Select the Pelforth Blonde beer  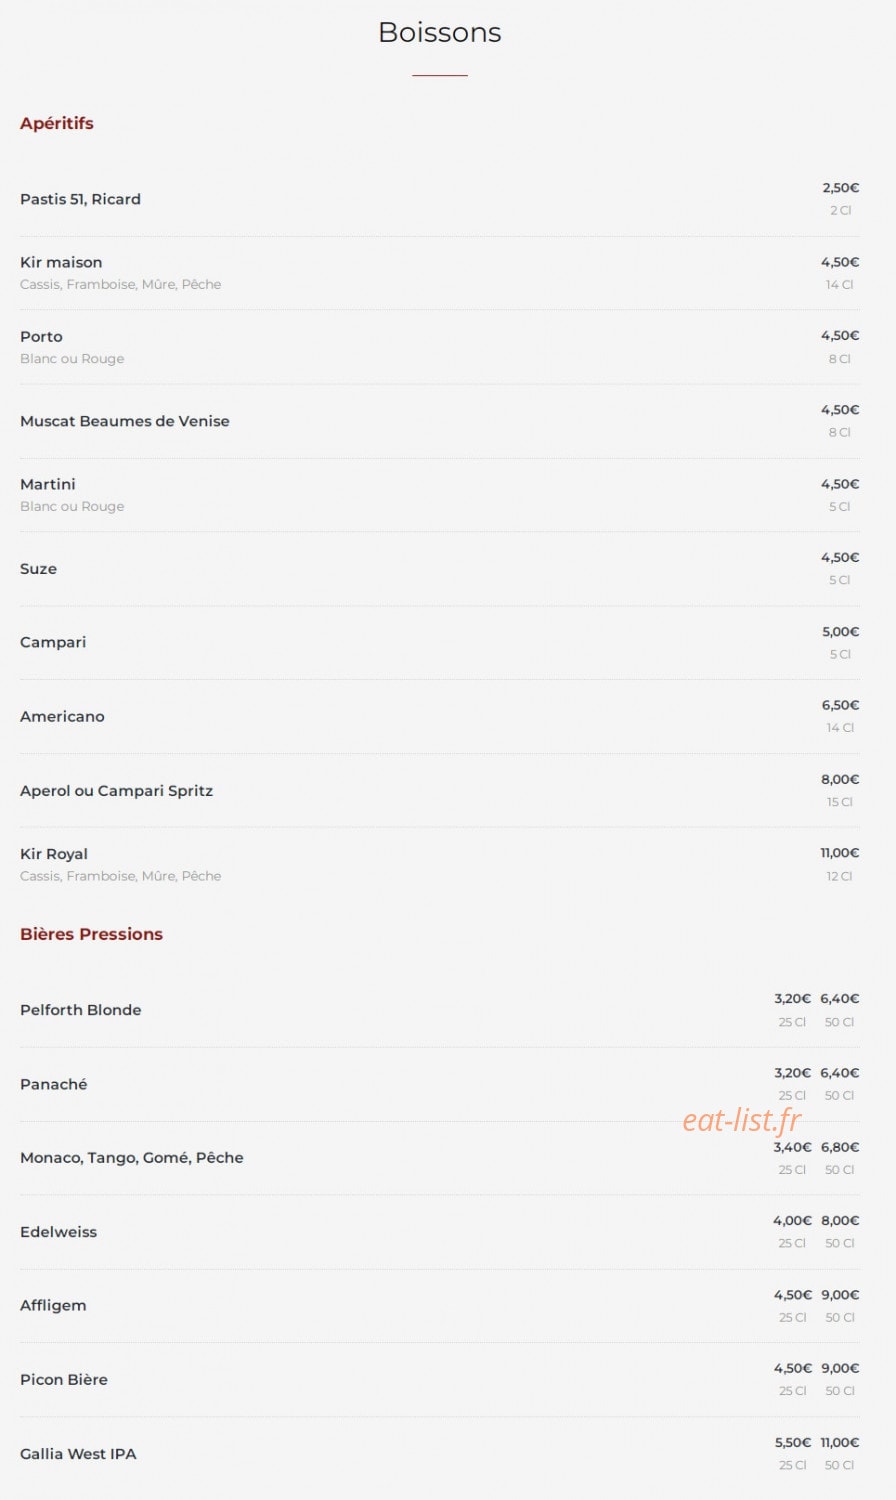[x=81, y=1010]
